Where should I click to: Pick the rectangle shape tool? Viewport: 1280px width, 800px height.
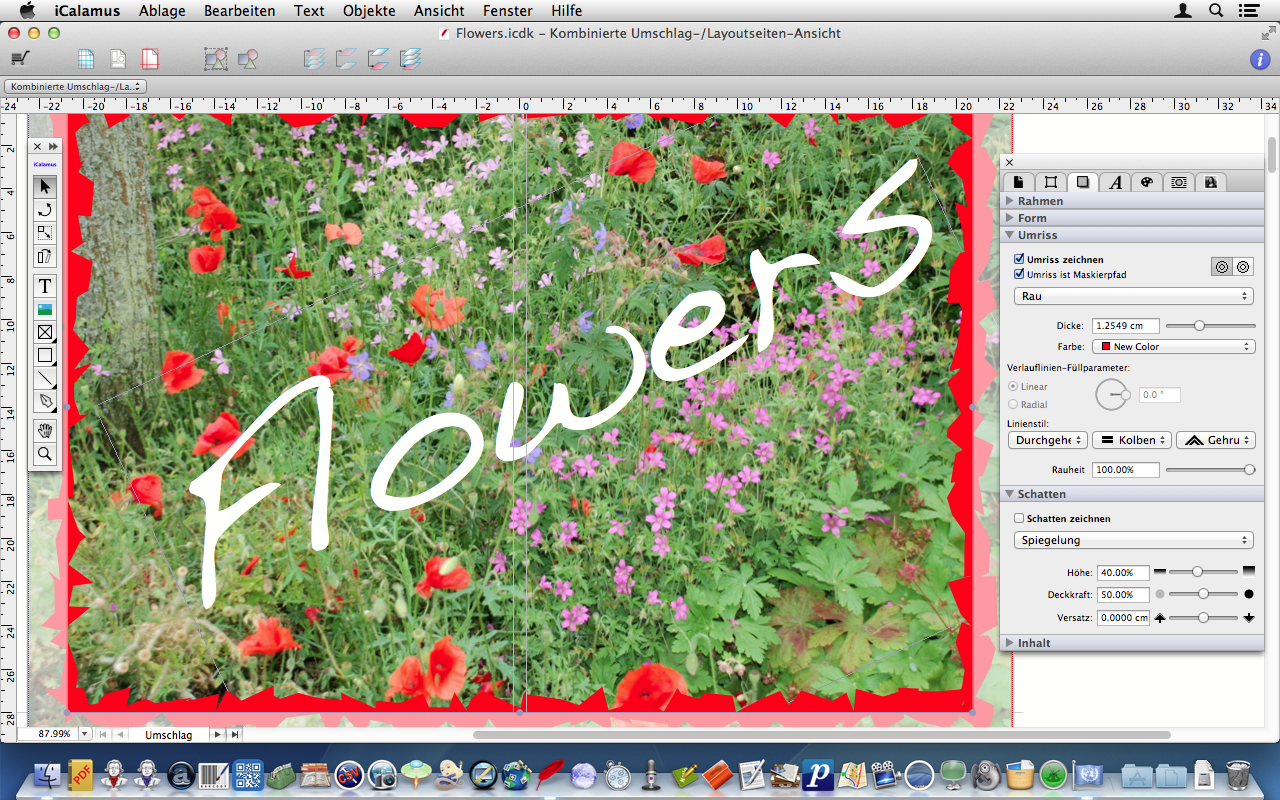[x=45, y=355]
